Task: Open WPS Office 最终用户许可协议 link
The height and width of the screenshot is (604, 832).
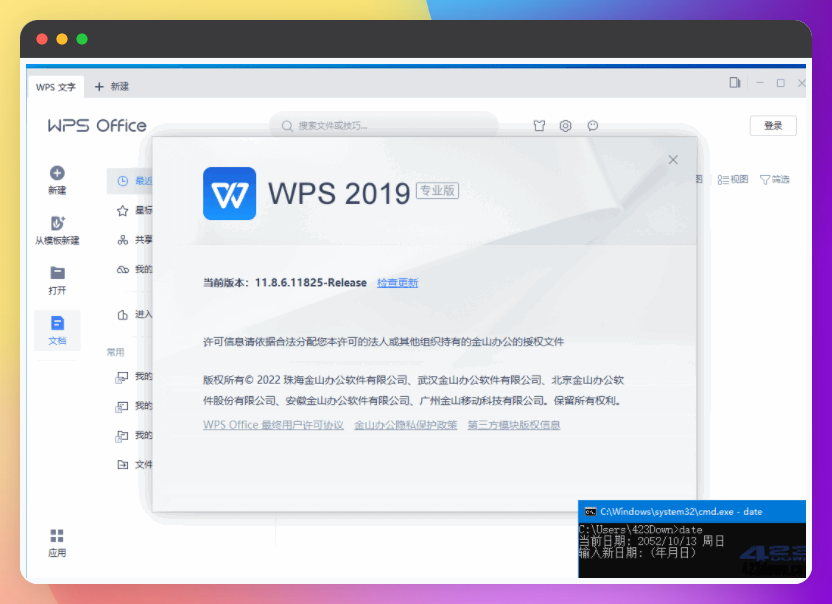Action: tap(273, 425)
